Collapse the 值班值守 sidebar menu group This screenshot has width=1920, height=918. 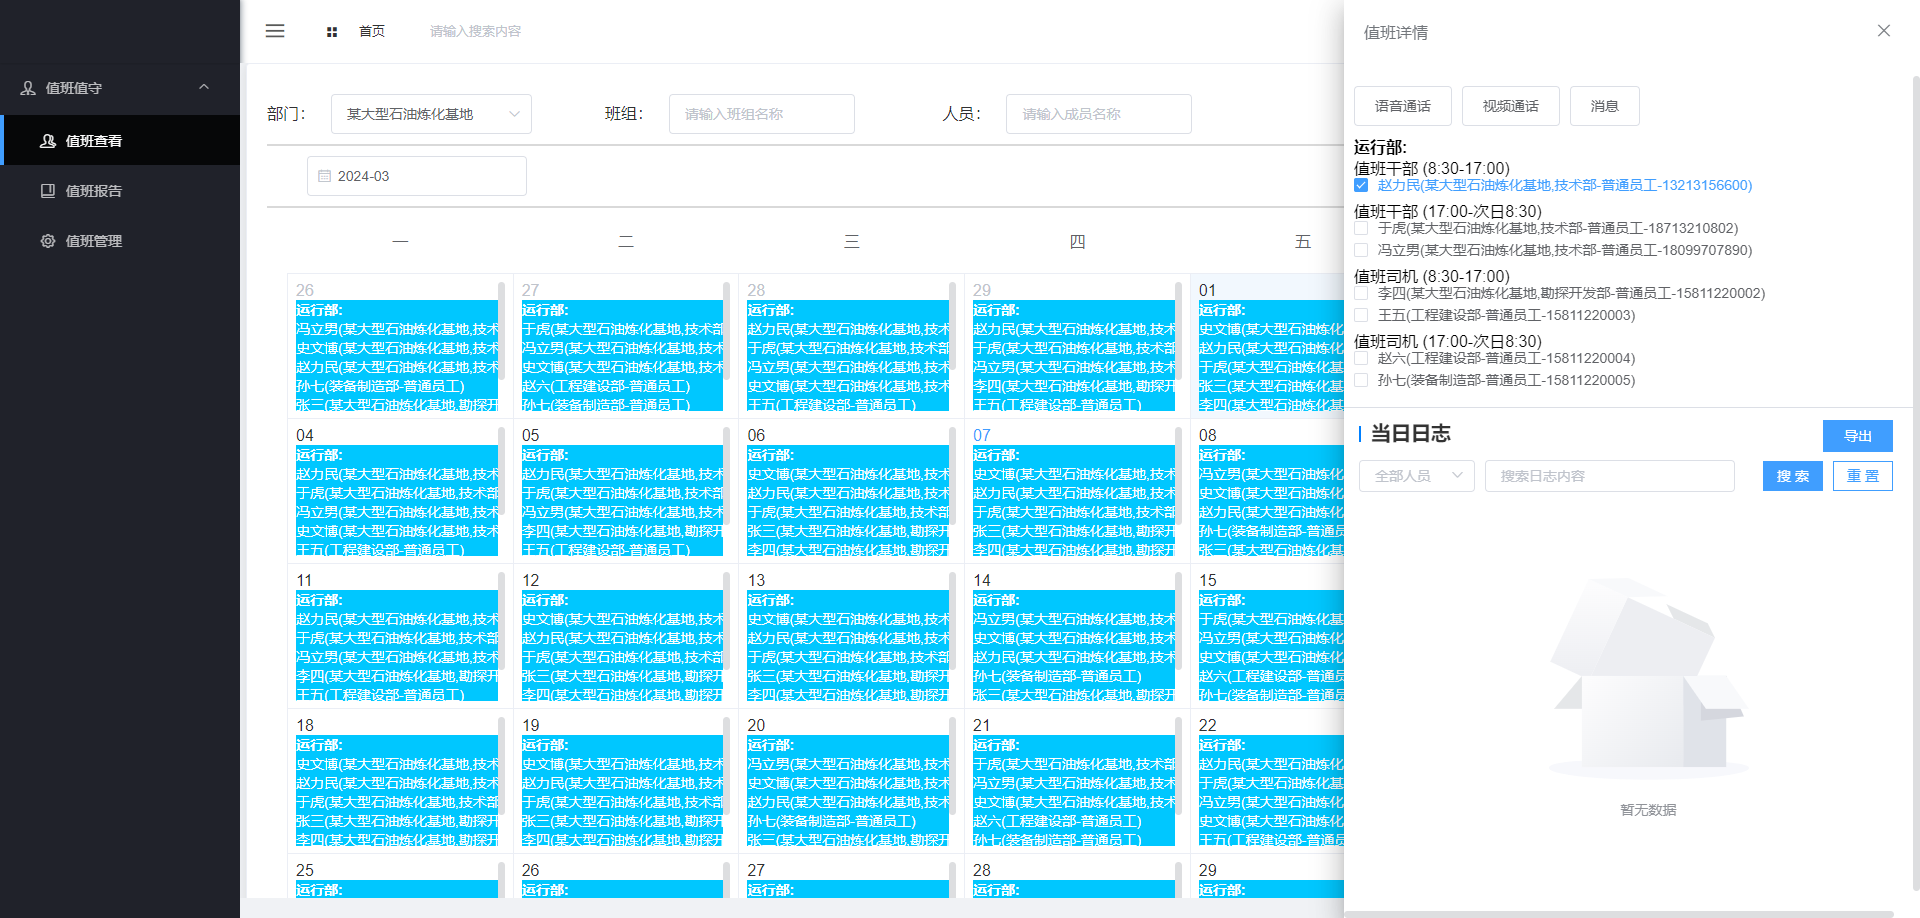tap(204, 88)
